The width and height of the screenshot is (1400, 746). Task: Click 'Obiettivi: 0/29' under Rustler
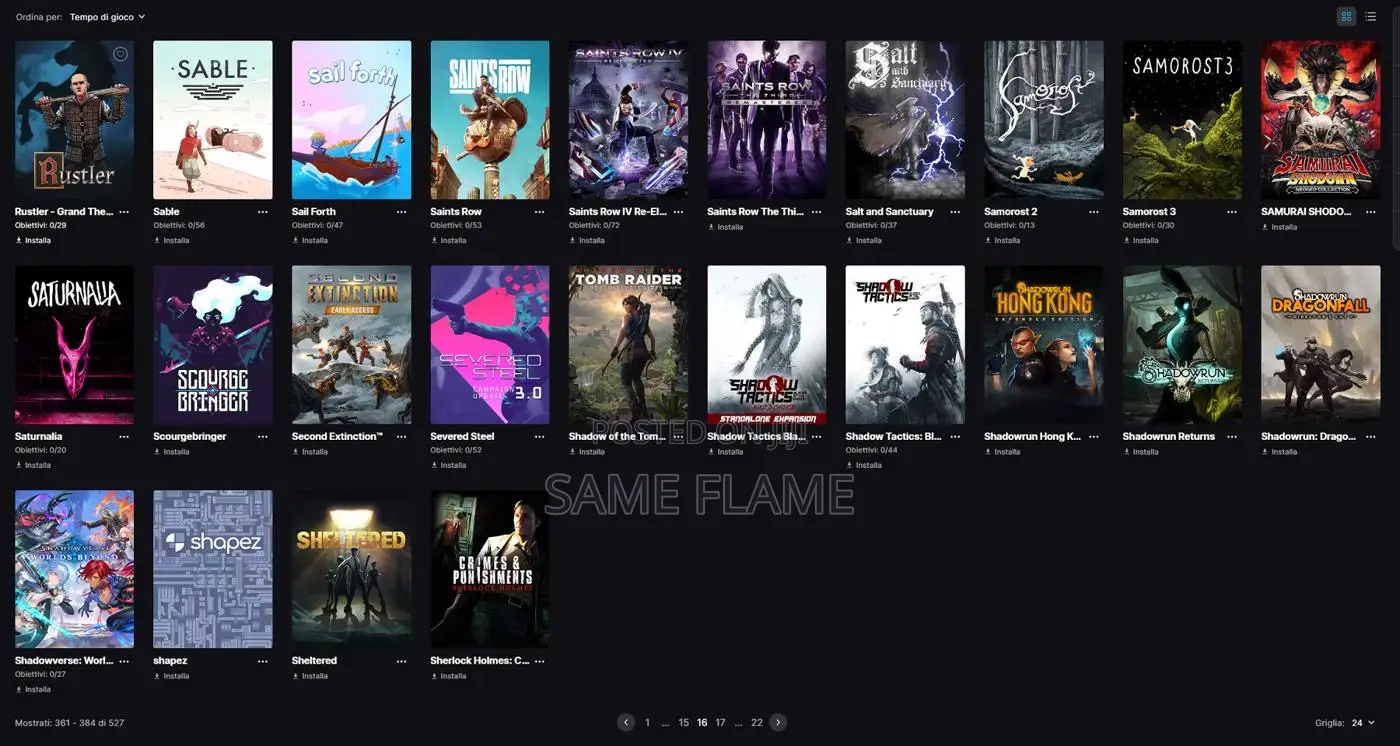40,226
